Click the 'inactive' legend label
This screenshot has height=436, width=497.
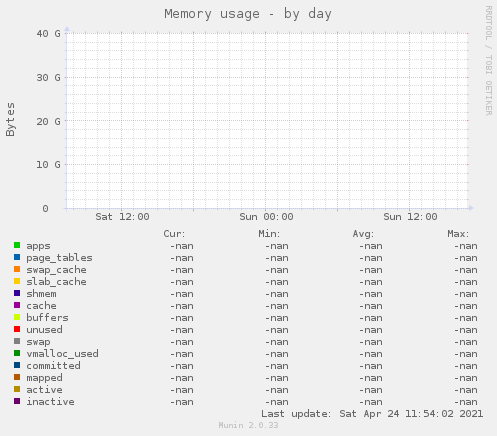(x=50, y=402)
